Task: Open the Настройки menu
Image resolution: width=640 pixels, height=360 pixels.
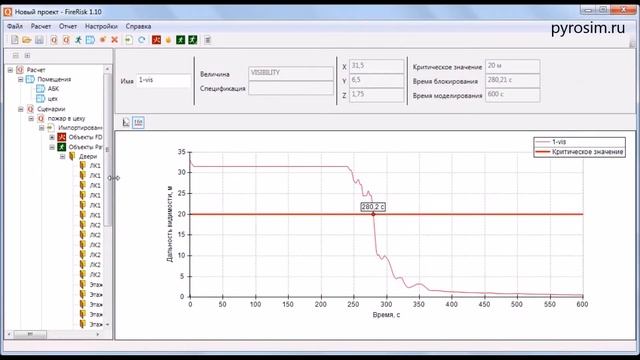Action: coord(101,26)
